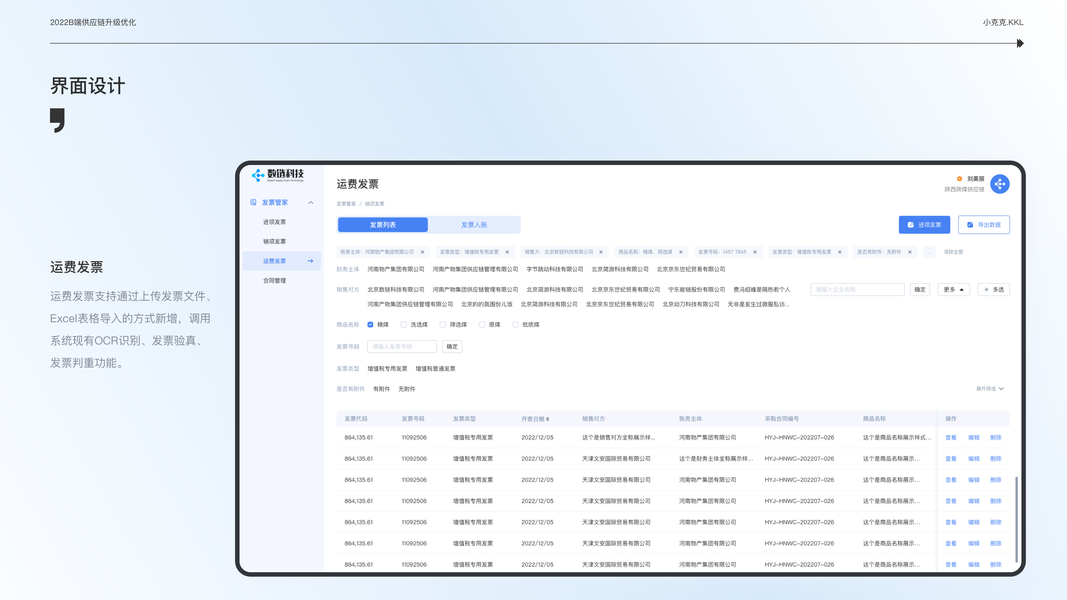The width and height of the screenshot is (1067, 600).
Task: Click 编辑 in the first table row
Action: coord(974,438)
